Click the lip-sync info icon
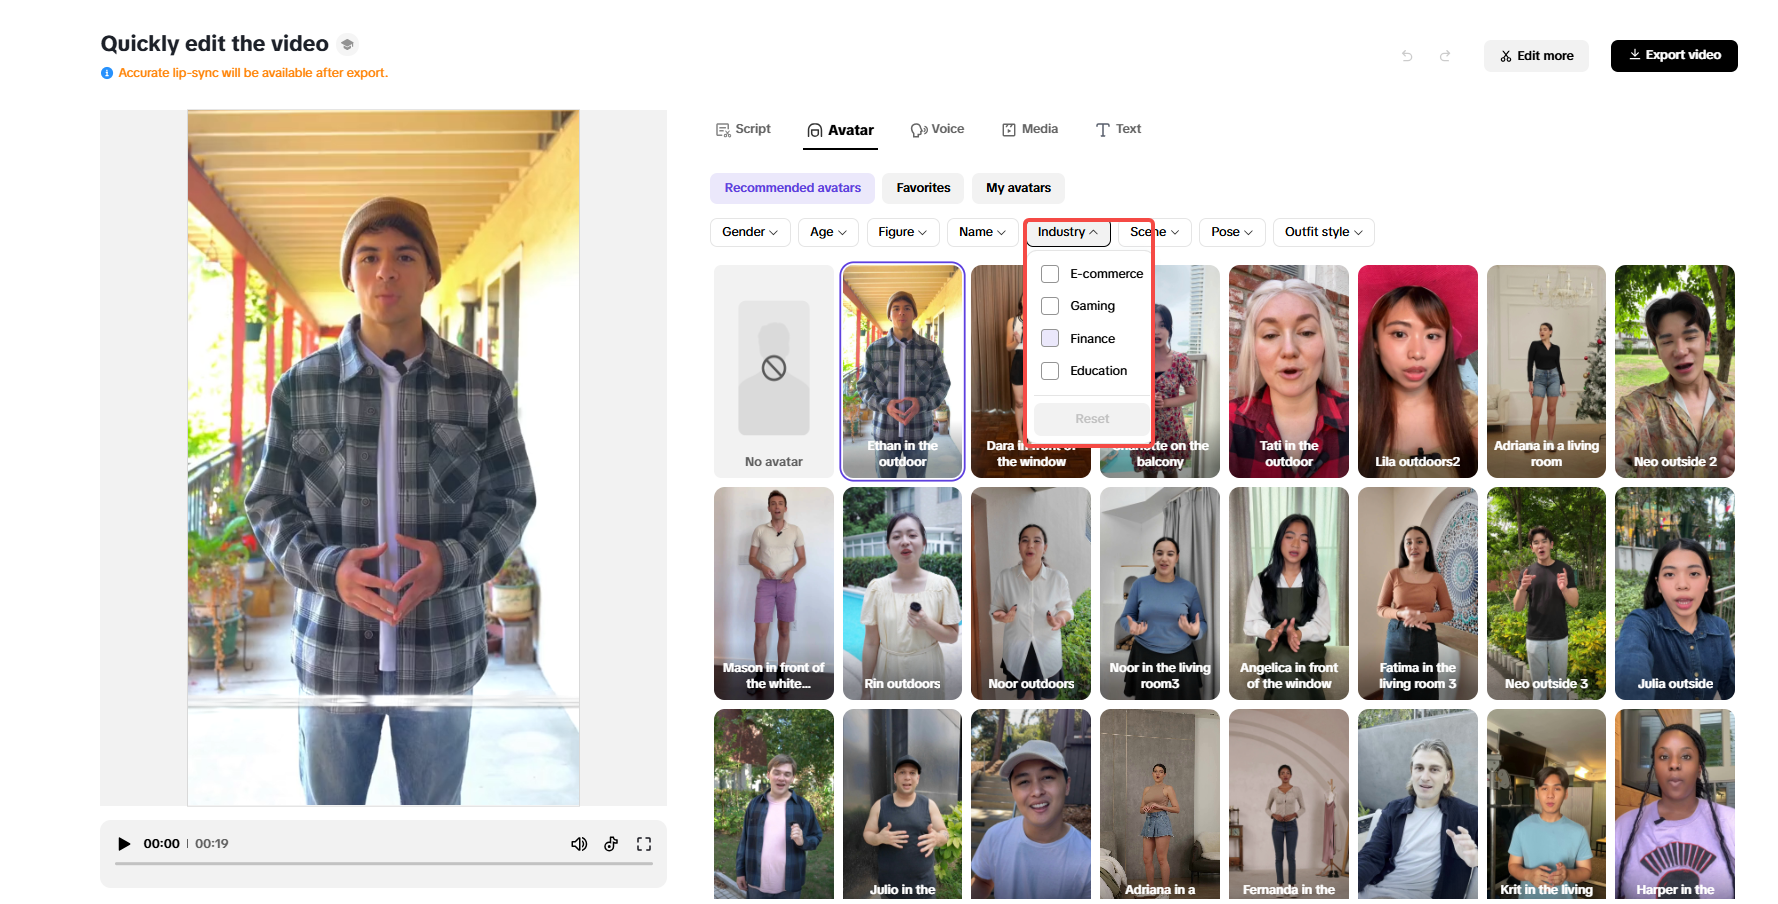This screenshot has width=1778, height=904. point(107,73)
